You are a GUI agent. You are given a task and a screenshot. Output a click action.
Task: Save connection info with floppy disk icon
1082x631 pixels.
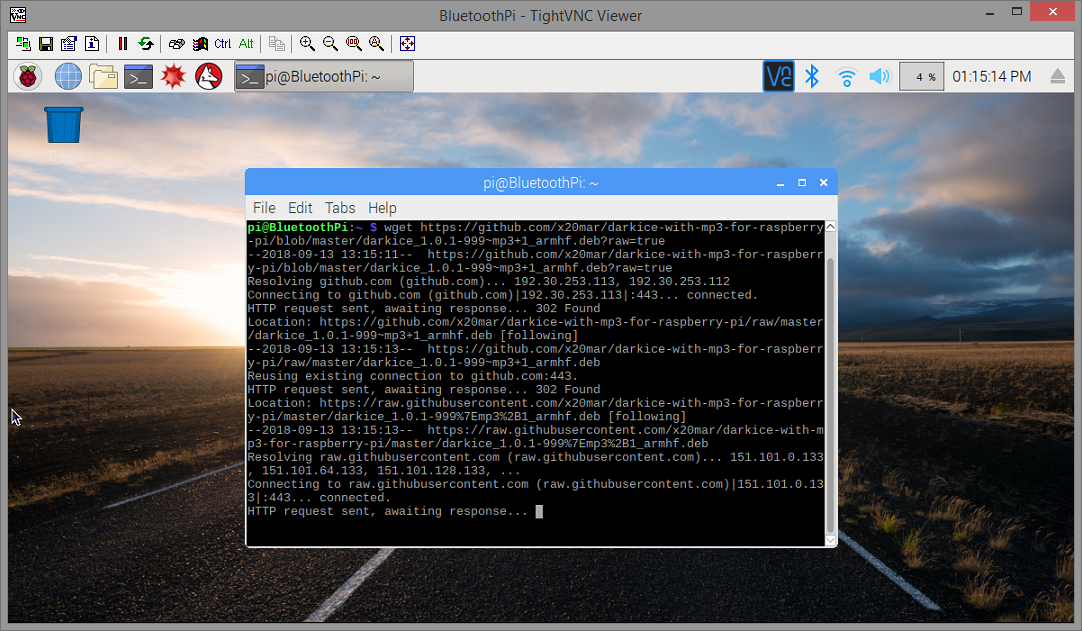click(46, 43)
